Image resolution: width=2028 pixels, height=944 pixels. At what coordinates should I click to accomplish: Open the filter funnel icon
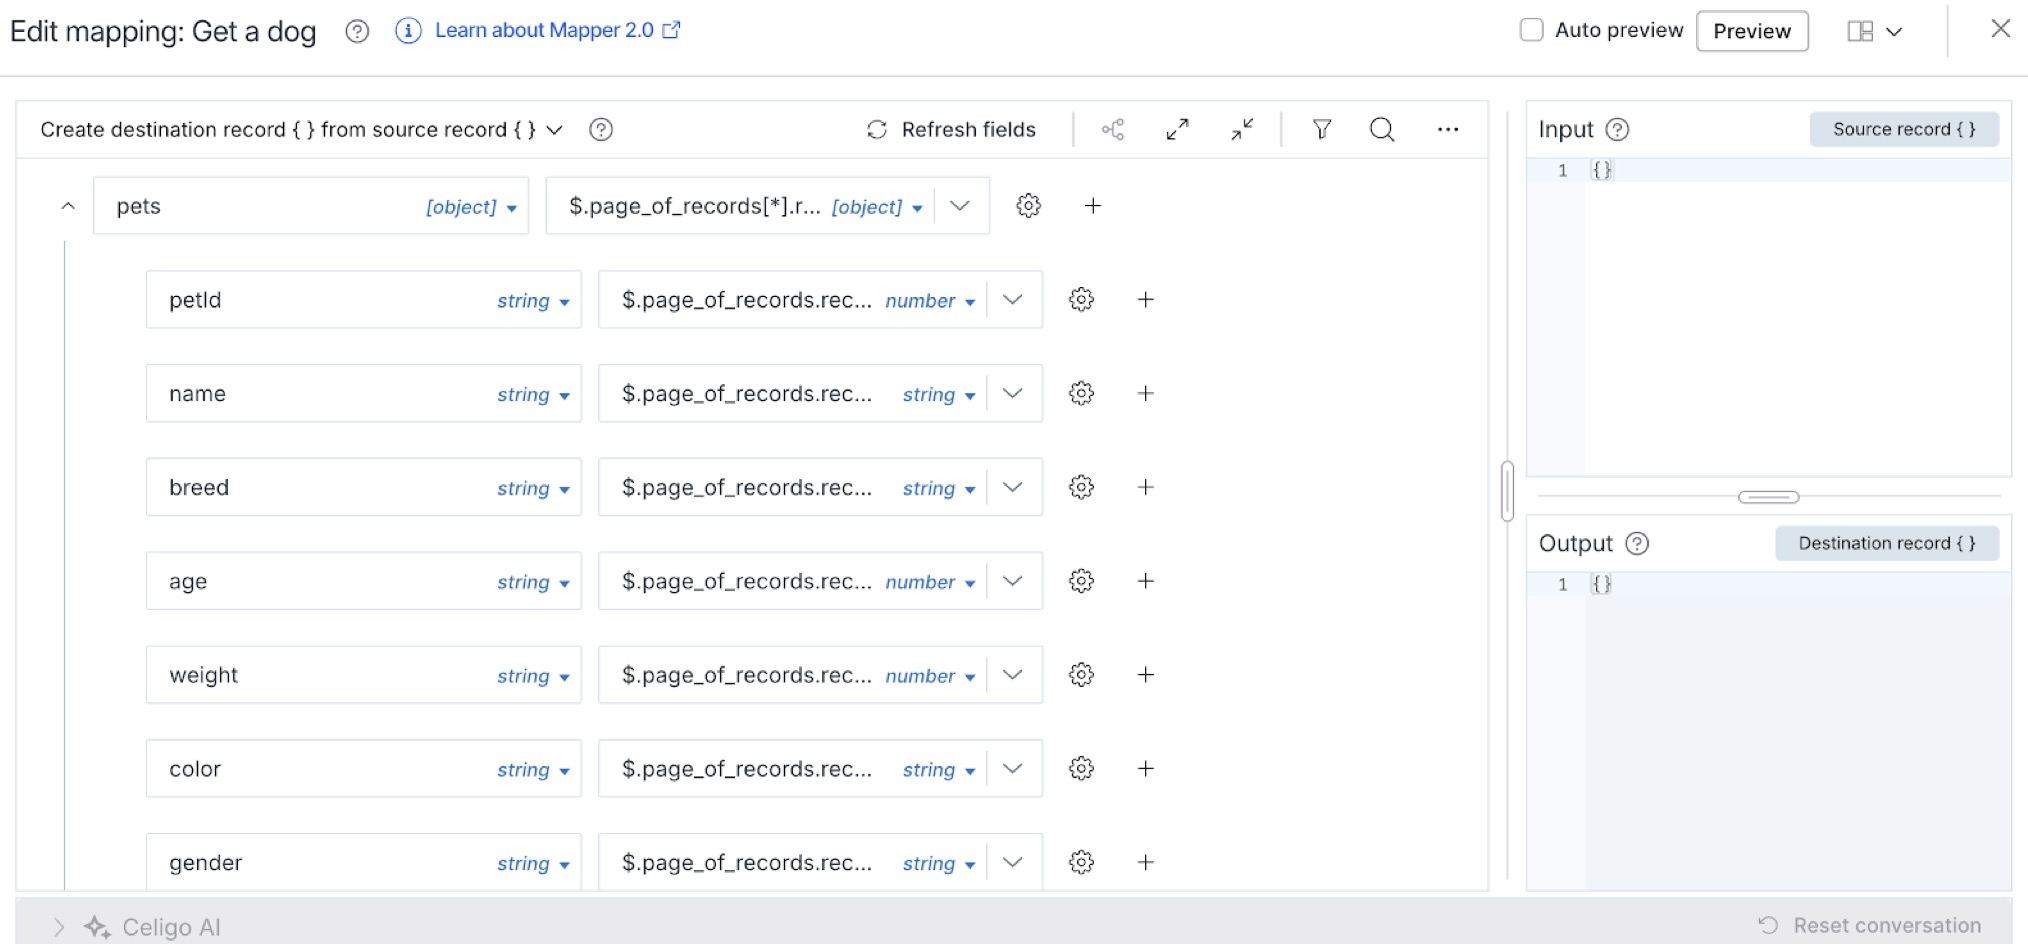coord(1322,130)
